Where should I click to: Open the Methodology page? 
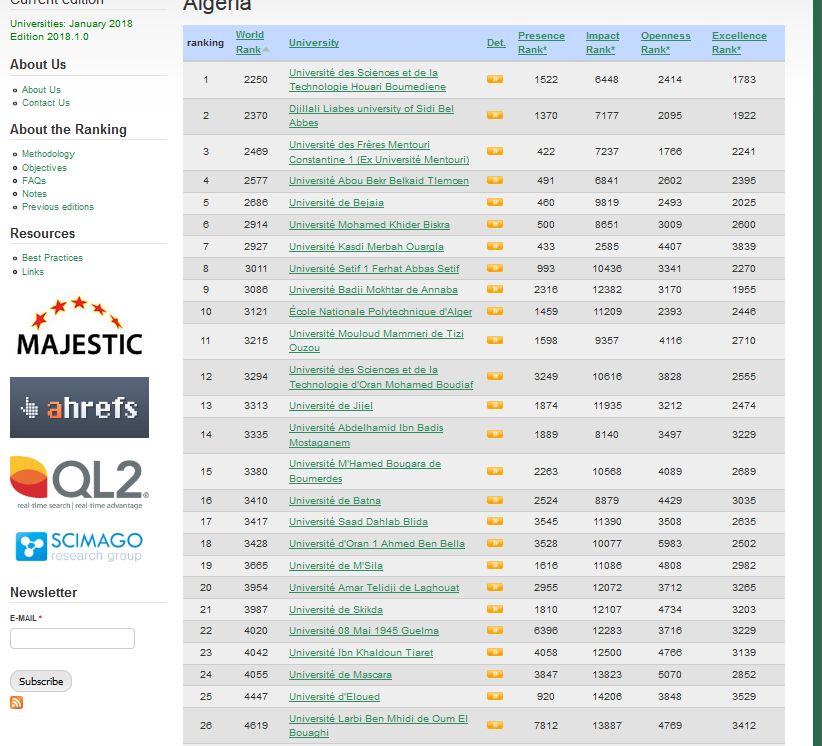pos(48,154)
